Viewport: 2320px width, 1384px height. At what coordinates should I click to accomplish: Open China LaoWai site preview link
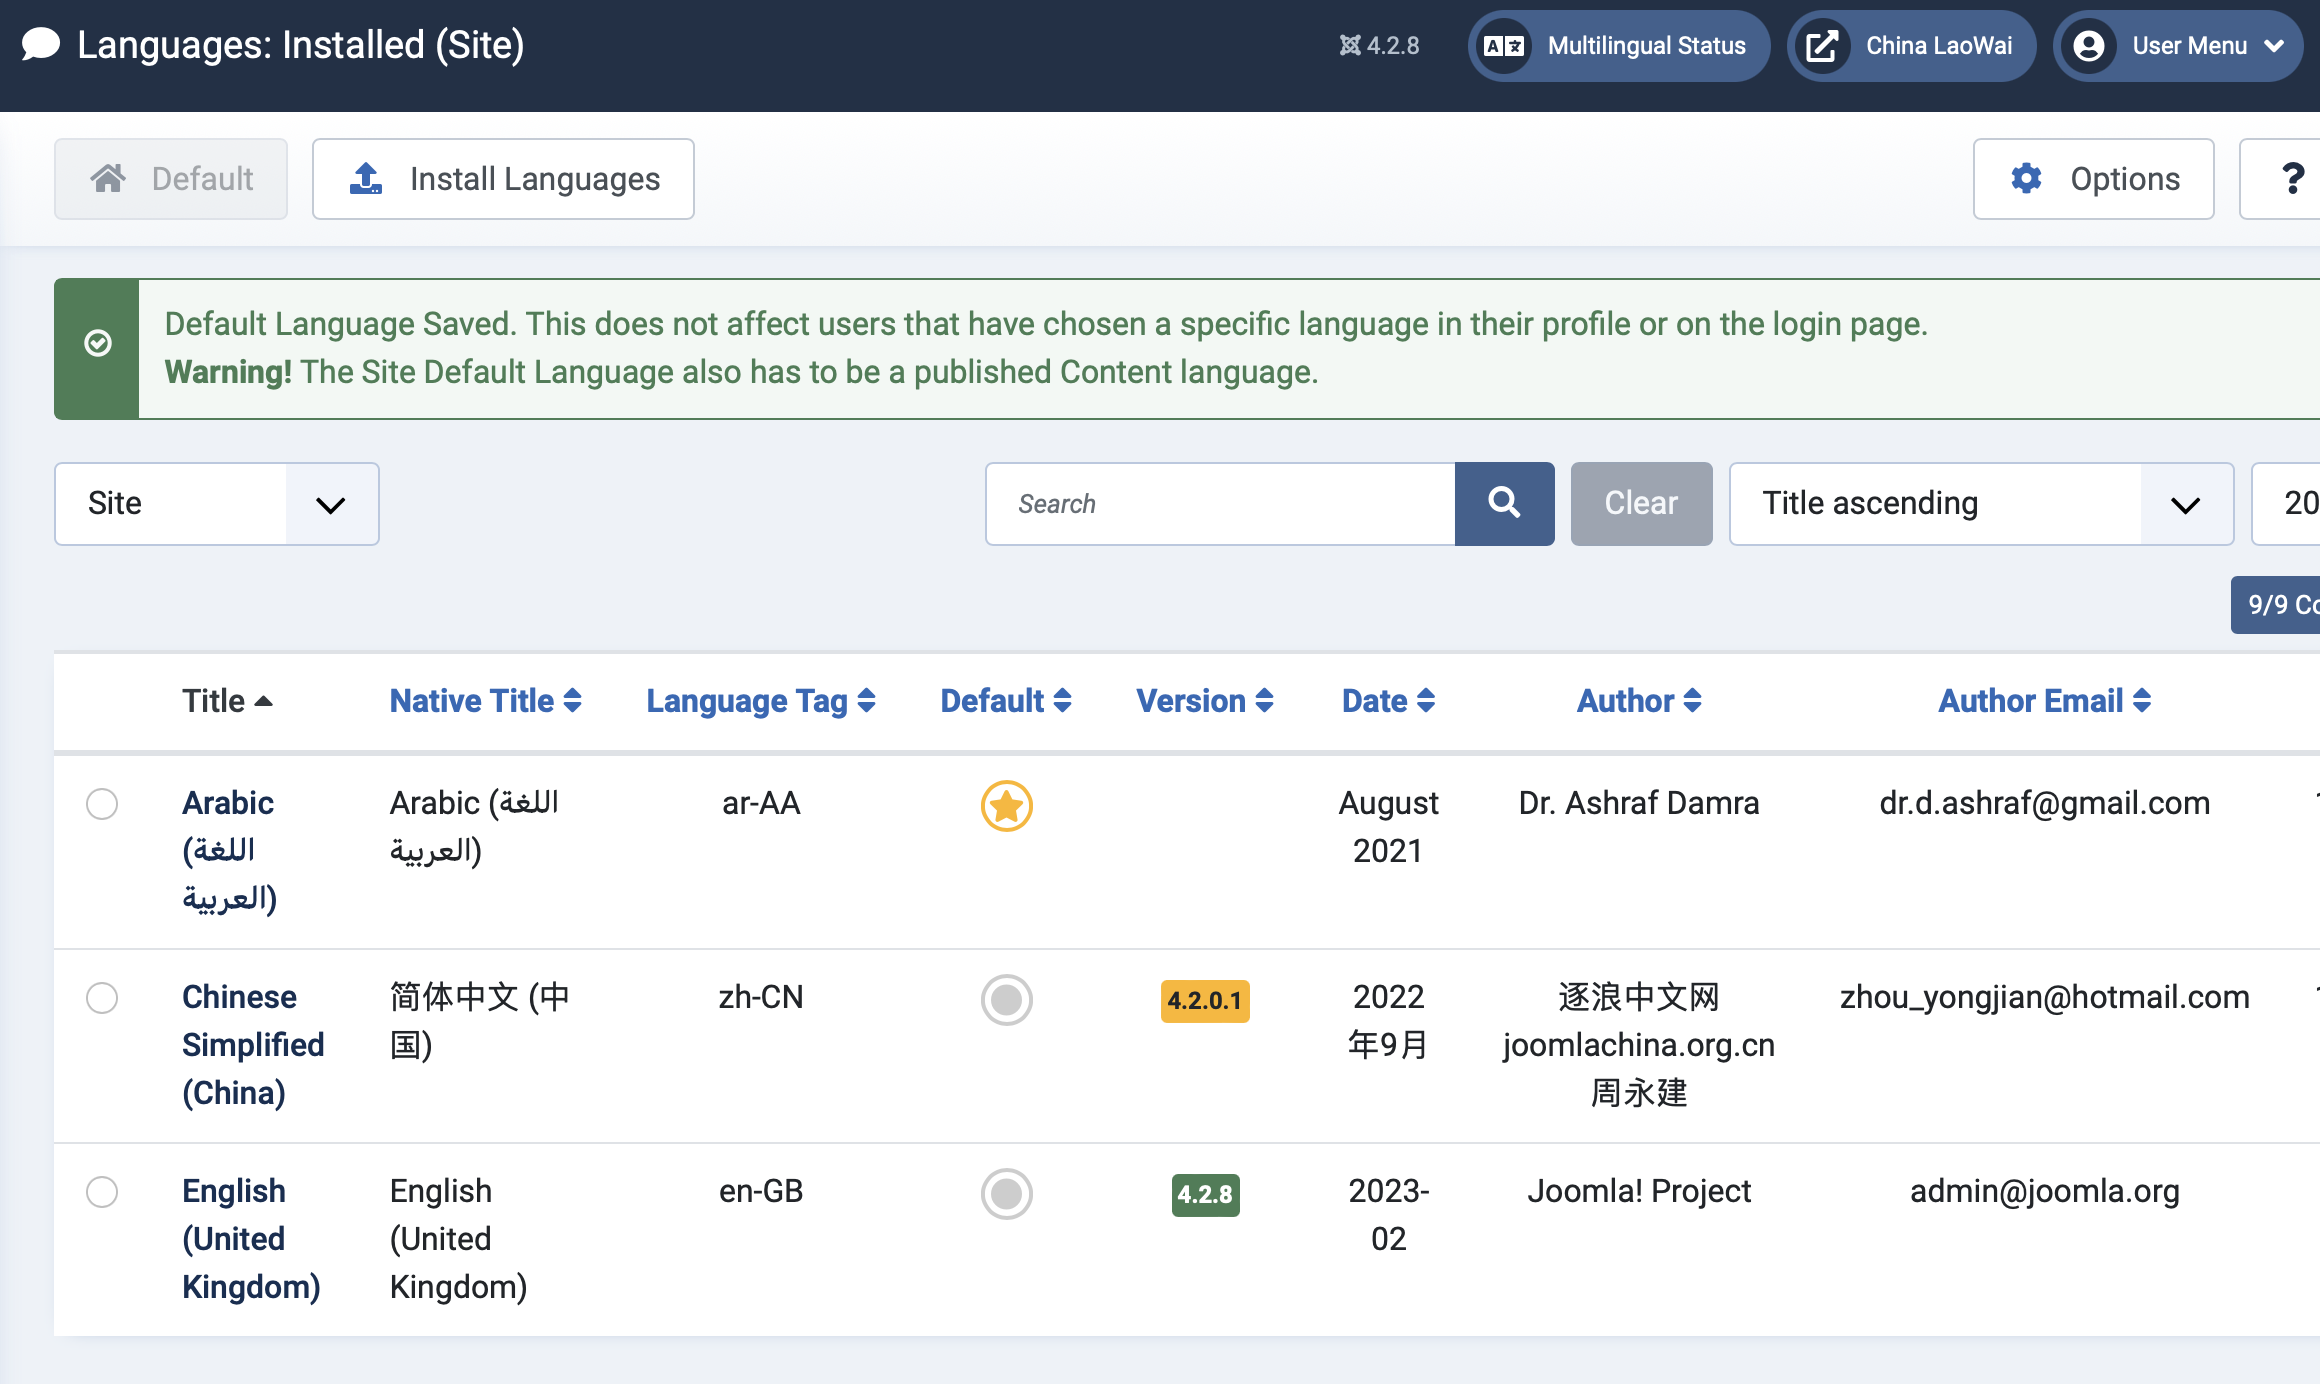[1911, 46]
